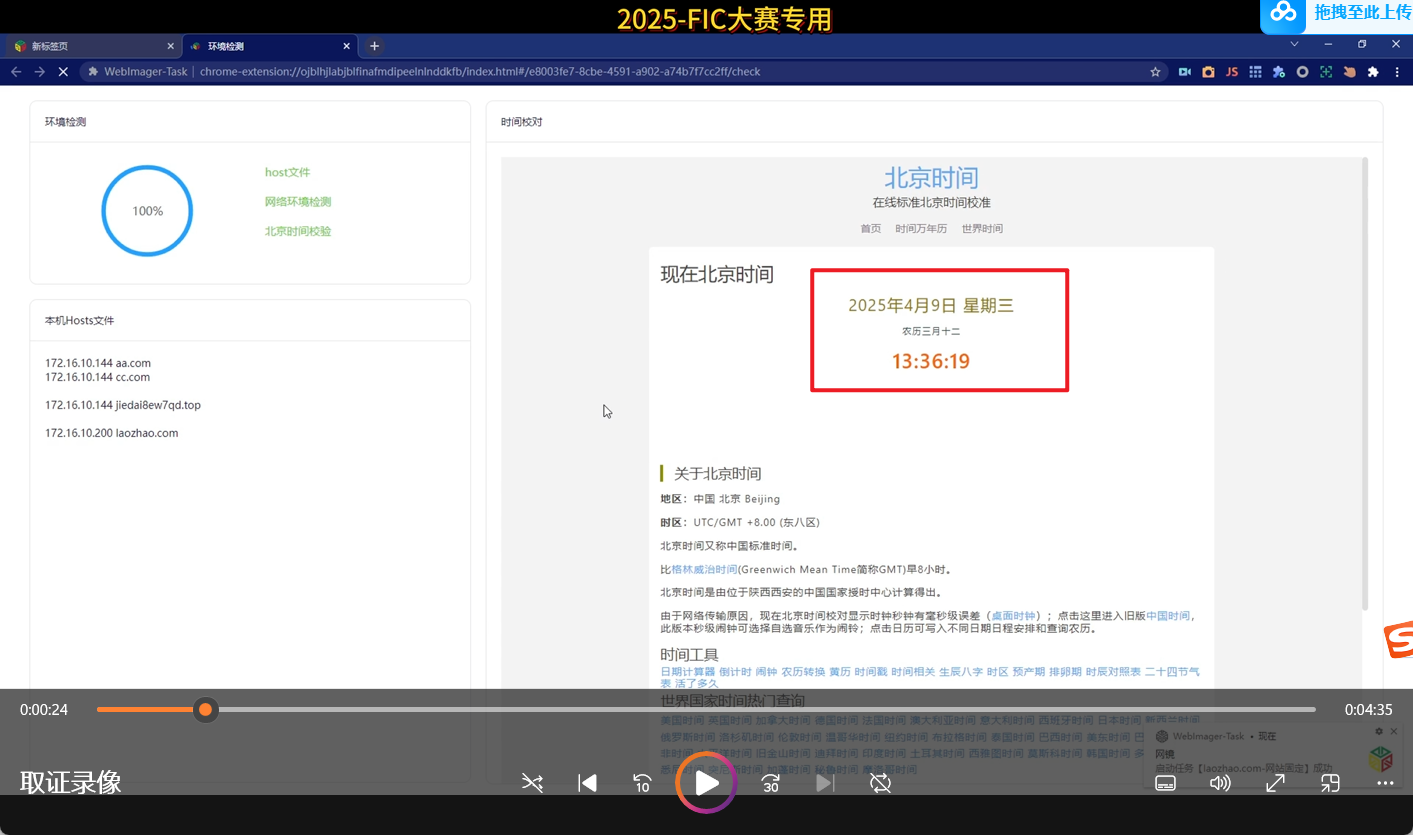Click the browser address bar
The image size is (1413, 835).
[625, 72]
